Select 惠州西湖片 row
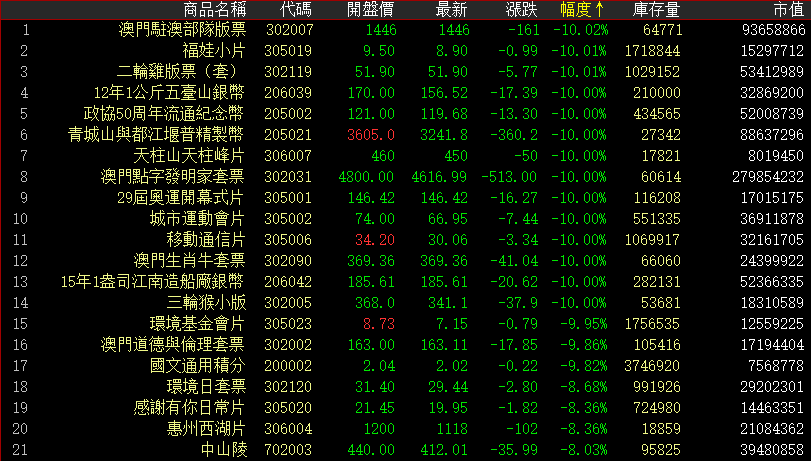This screenshot has width=811, height=461. pos(406,429)
